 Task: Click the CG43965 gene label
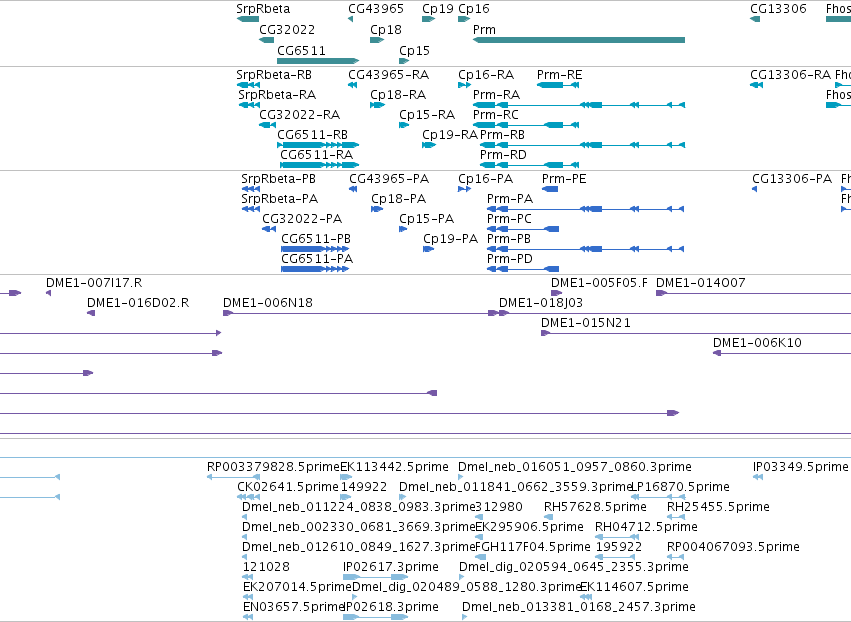click(x=376, y=9)
